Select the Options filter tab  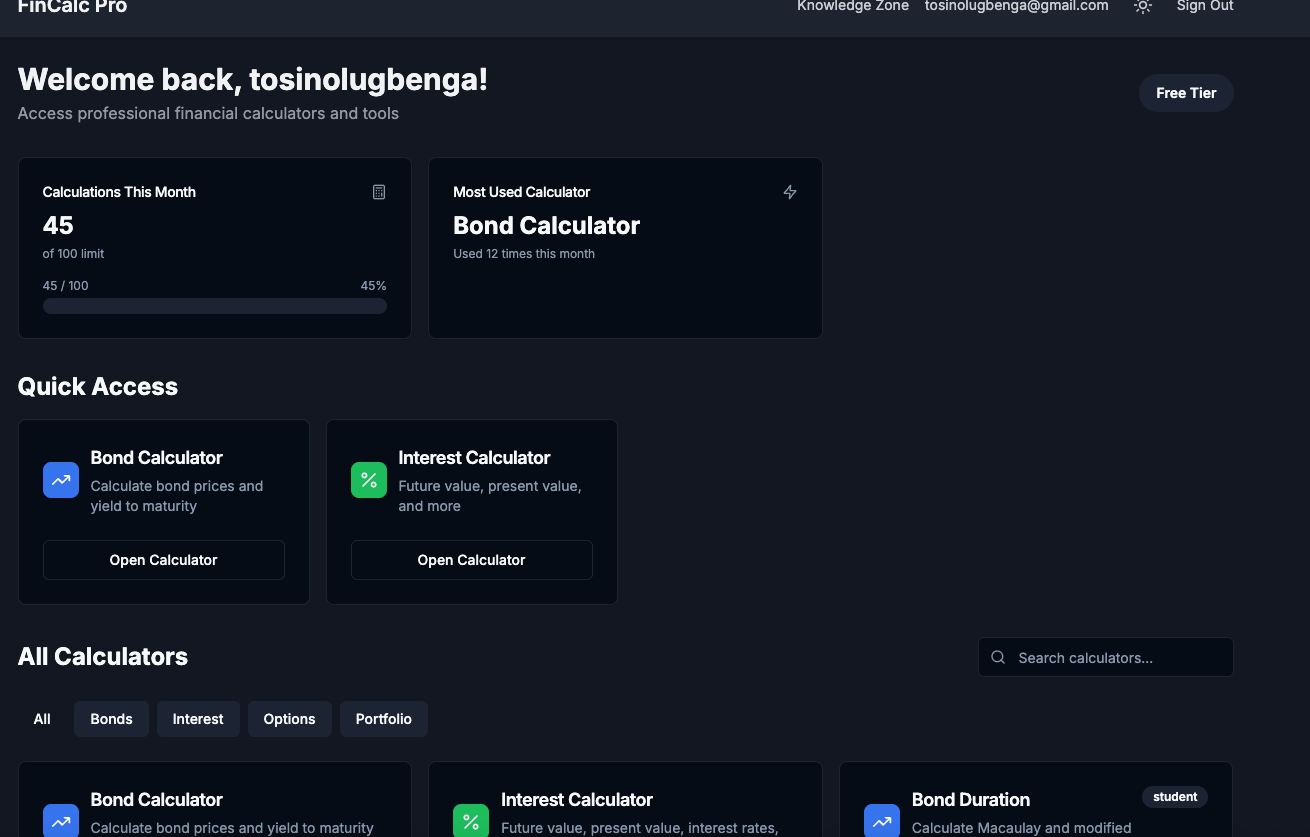[290, 719]
